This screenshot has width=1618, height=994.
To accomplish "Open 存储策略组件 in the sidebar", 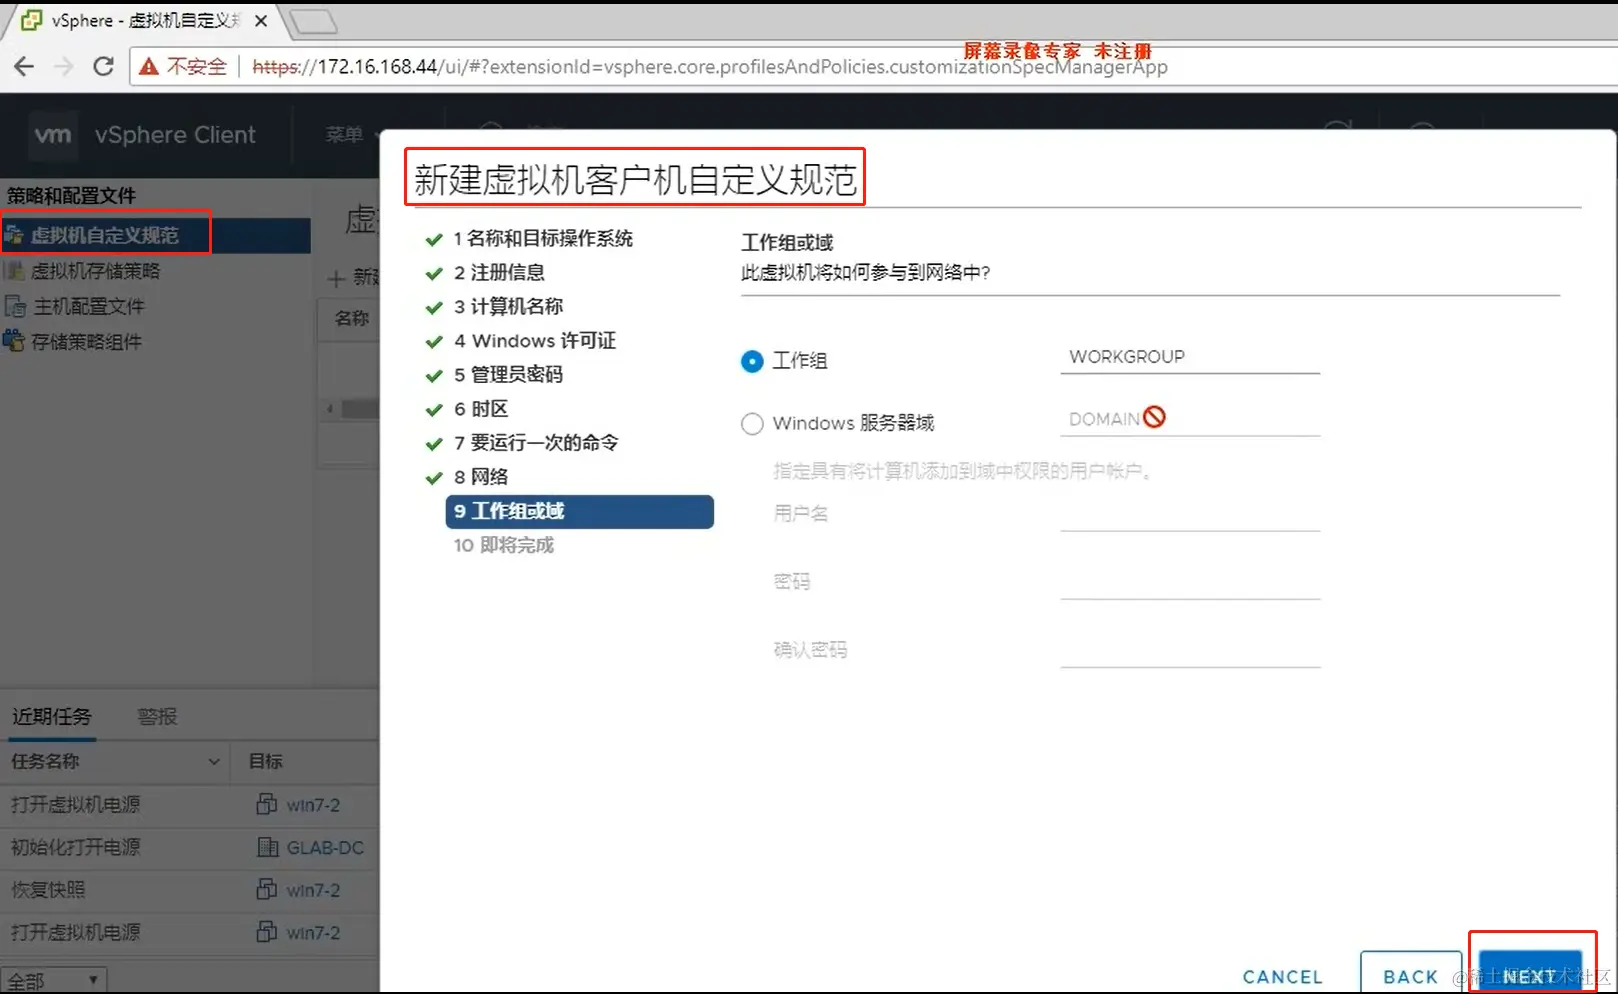I will pyautogui.click(x=86, y=341).
